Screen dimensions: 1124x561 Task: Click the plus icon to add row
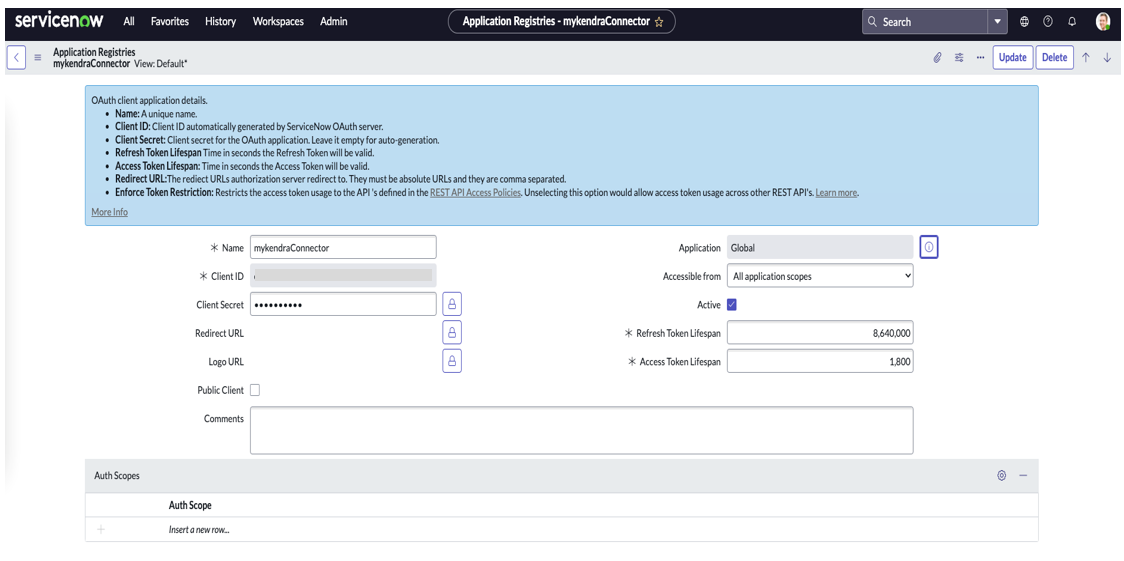point(100,529)
